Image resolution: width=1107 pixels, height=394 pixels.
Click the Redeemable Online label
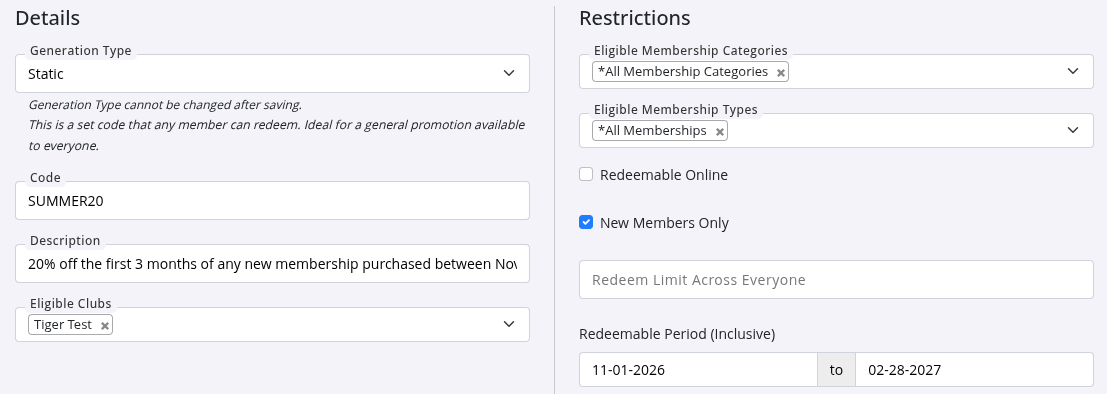(x=664, y=175)
